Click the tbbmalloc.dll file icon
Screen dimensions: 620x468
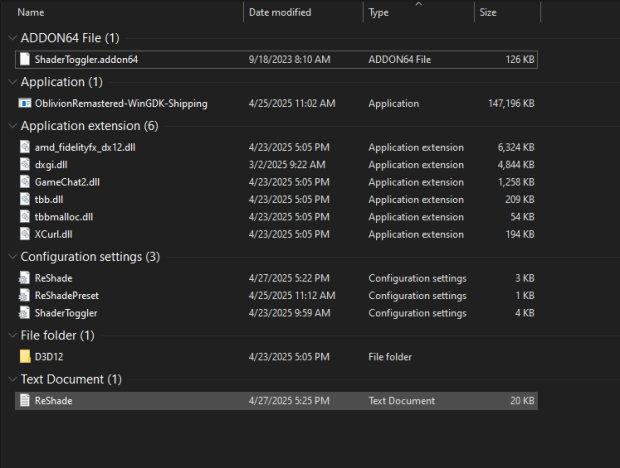[25, 217]
